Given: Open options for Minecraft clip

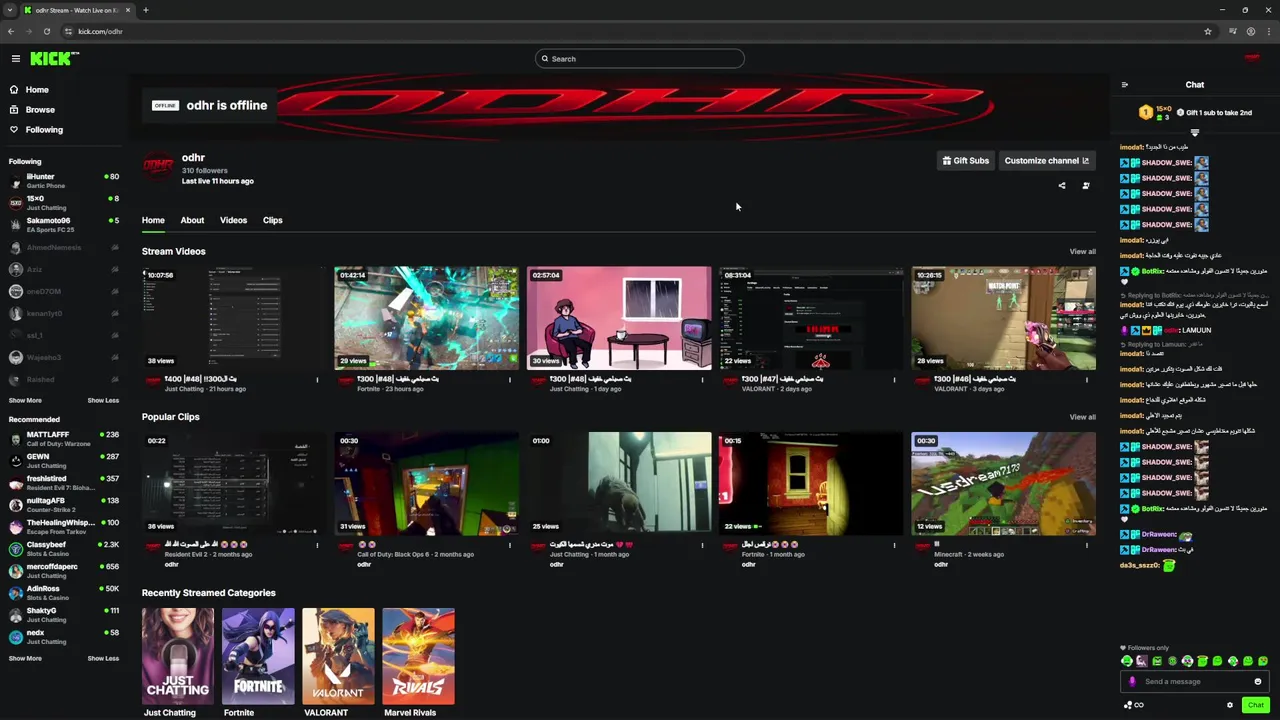Looking at the screenshot, I should (x=1087, y=546).
